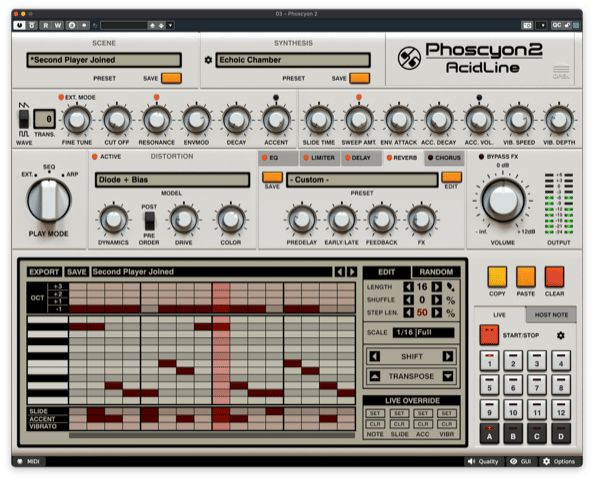Save the Scene preset with orange button
This screenshot has width=594, height=480.
171,78
